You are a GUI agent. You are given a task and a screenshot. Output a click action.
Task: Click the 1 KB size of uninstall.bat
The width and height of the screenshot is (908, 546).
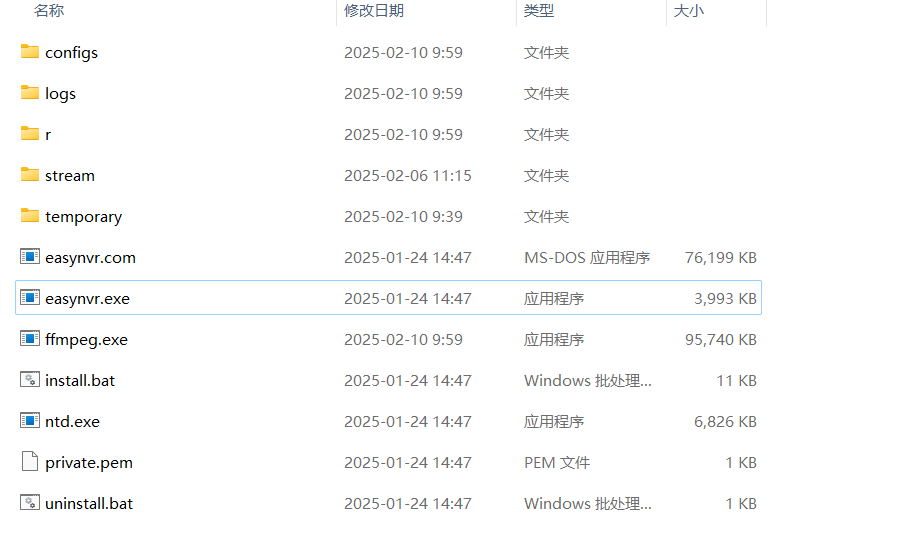[x=741, y=504]
